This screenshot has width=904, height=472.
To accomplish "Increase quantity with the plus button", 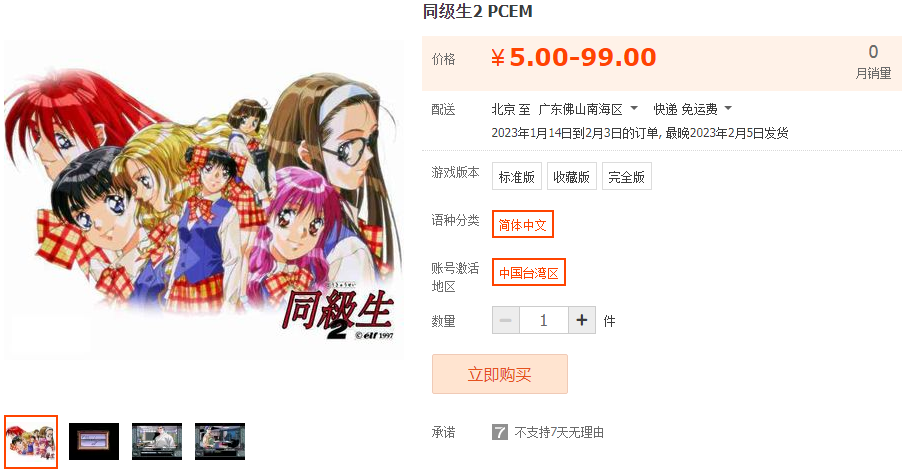I will point(582,320).
